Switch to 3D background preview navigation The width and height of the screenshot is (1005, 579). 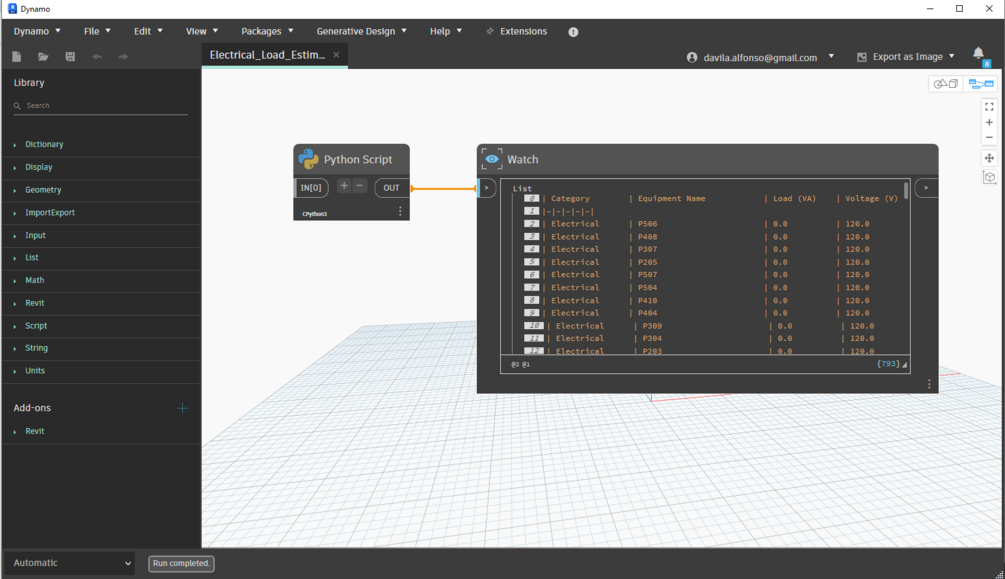[945, 84]
